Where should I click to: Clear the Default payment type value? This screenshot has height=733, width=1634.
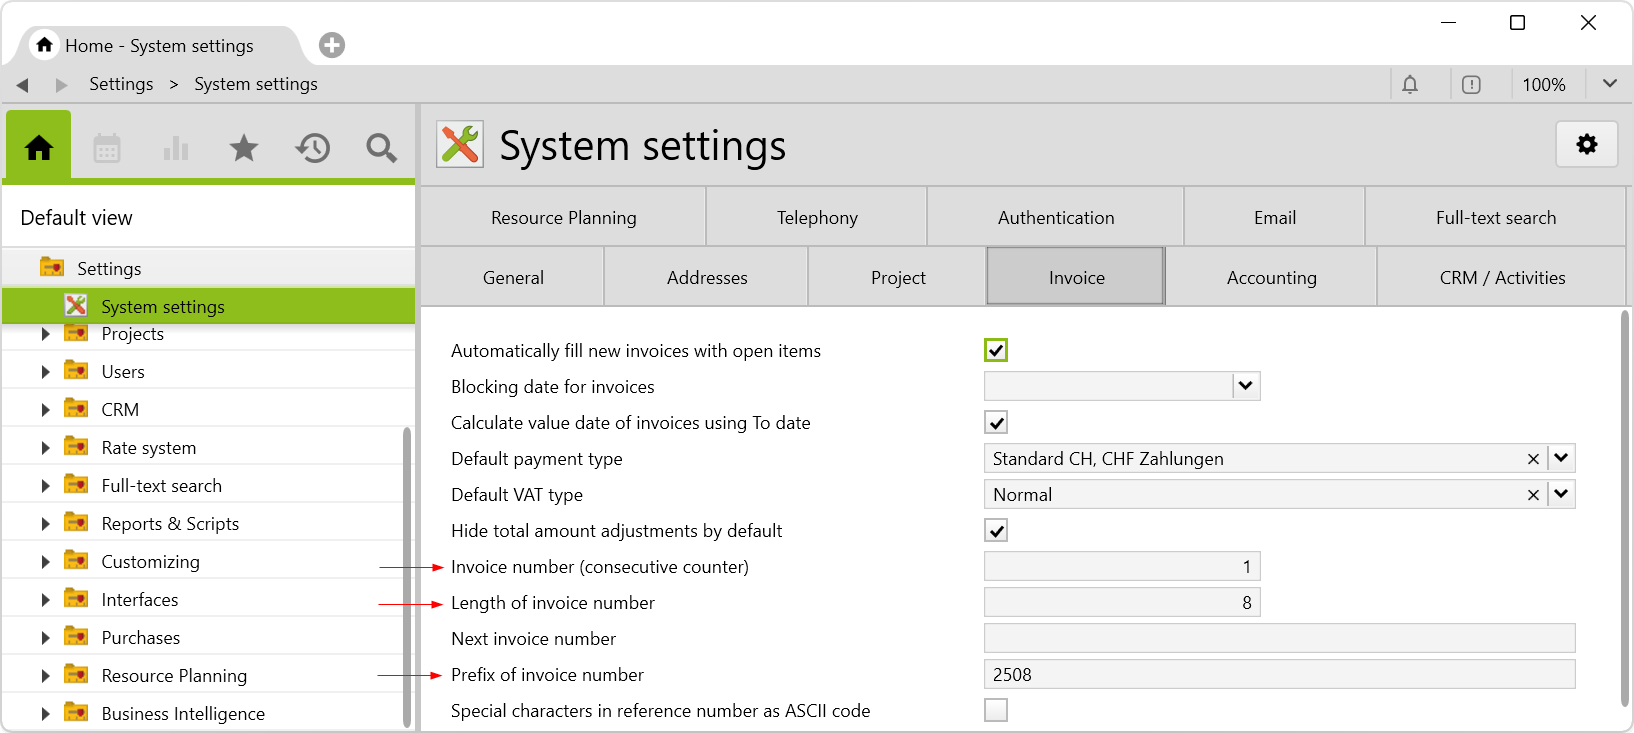tap(1533, 459)
